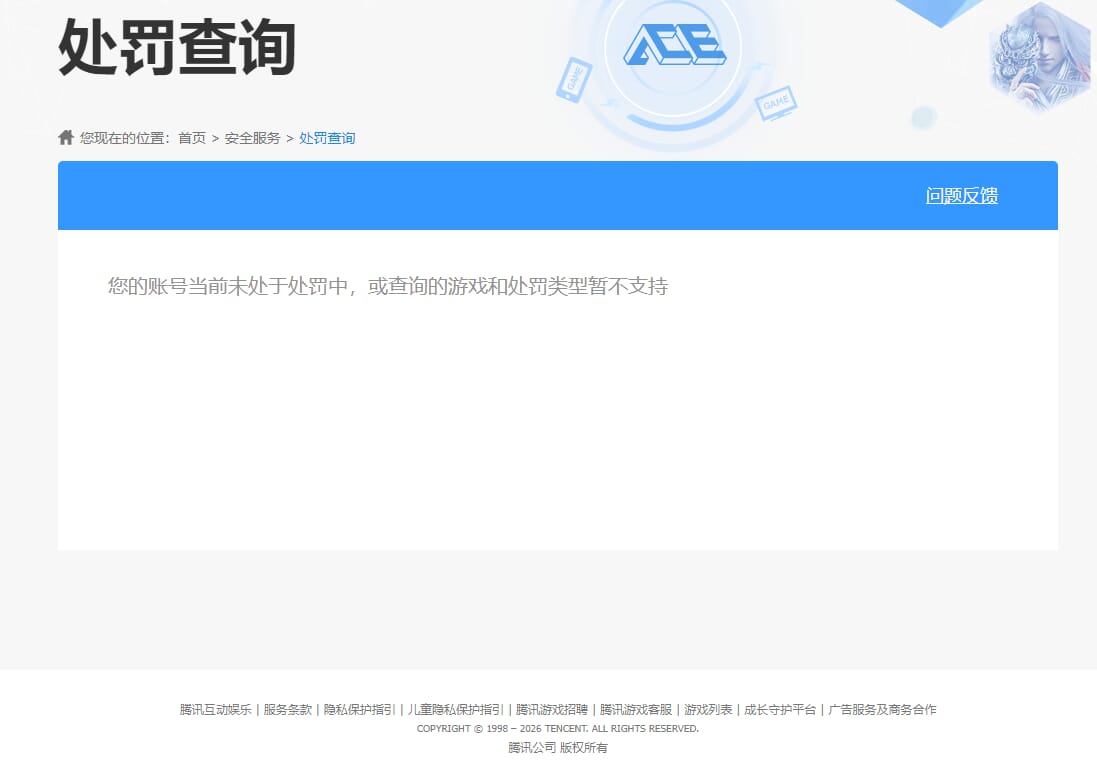Viewport: 1097px width, 771px height.
Task: Click the account punishment status message
Action: coord(389,286)
